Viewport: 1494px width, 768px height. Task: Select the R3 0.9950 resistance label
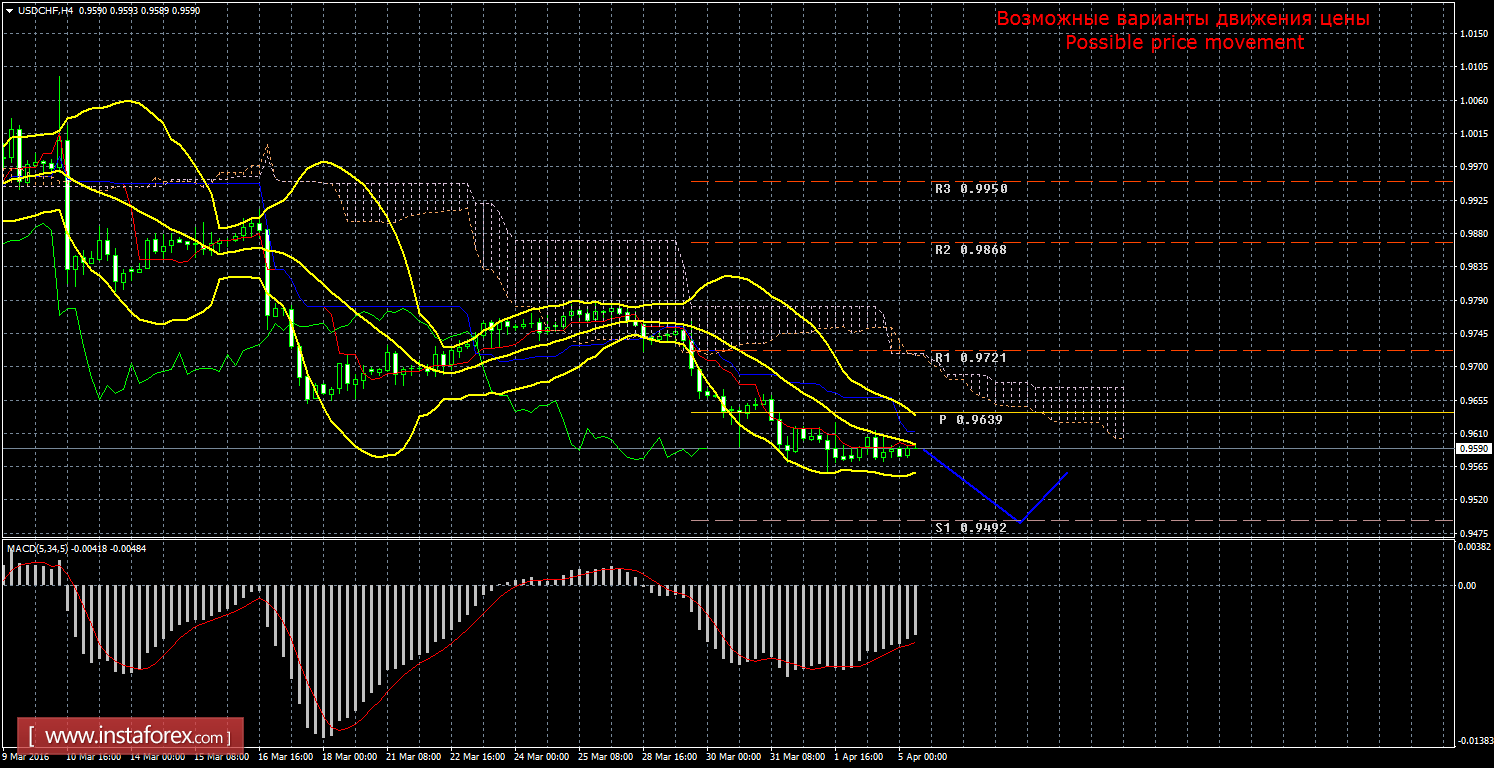pos(970,188)
